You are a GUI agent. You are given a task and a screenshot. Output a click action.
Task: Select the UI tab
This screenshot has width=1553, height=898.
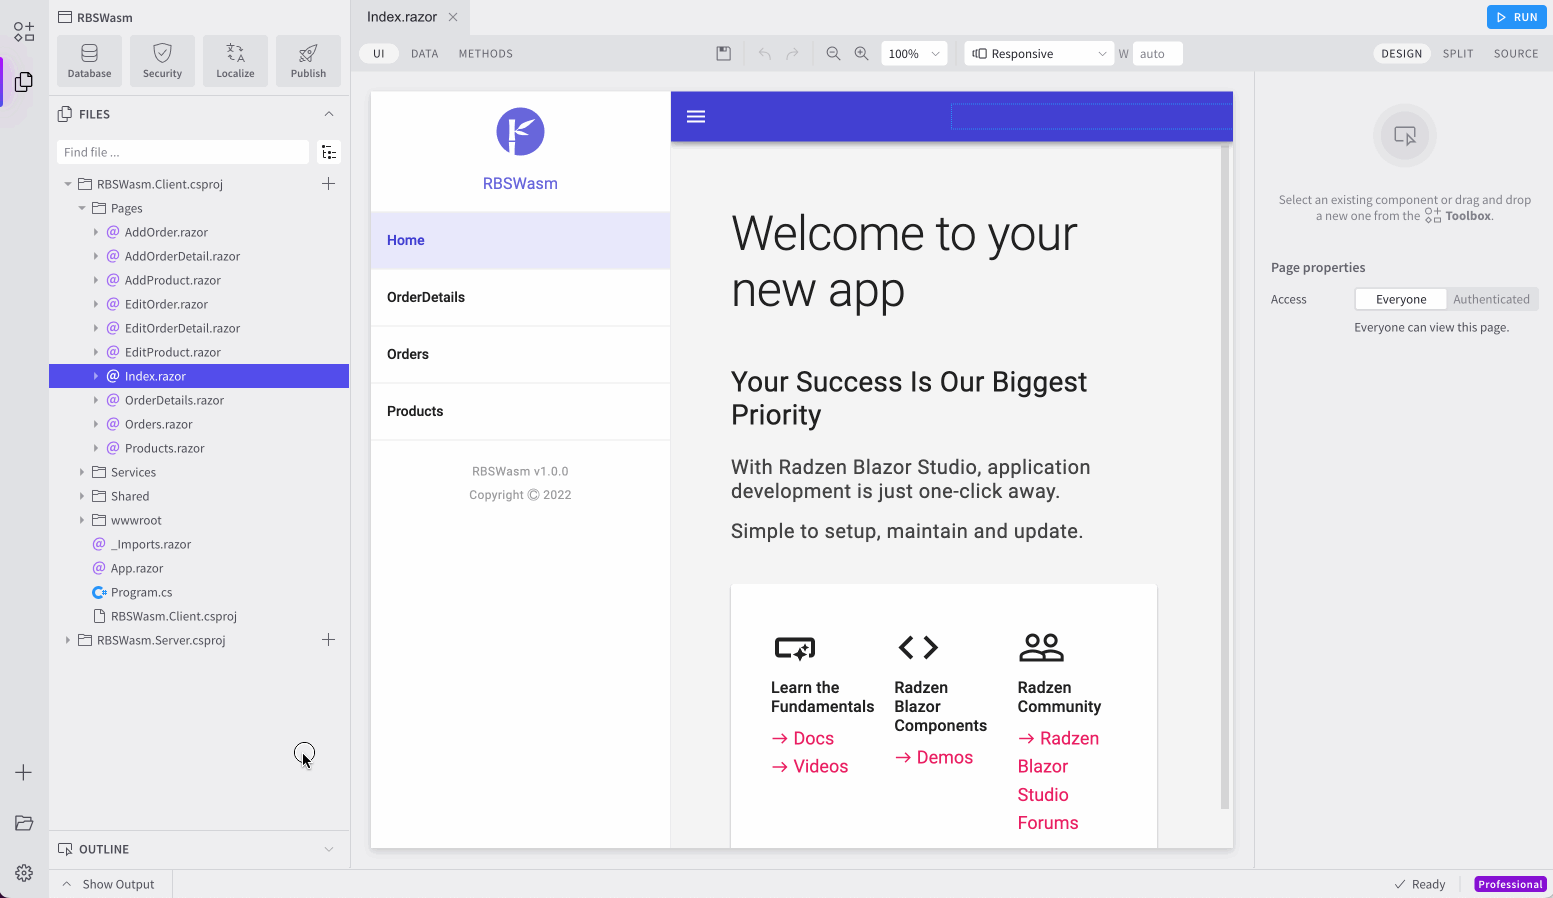[x=379, y=54]
